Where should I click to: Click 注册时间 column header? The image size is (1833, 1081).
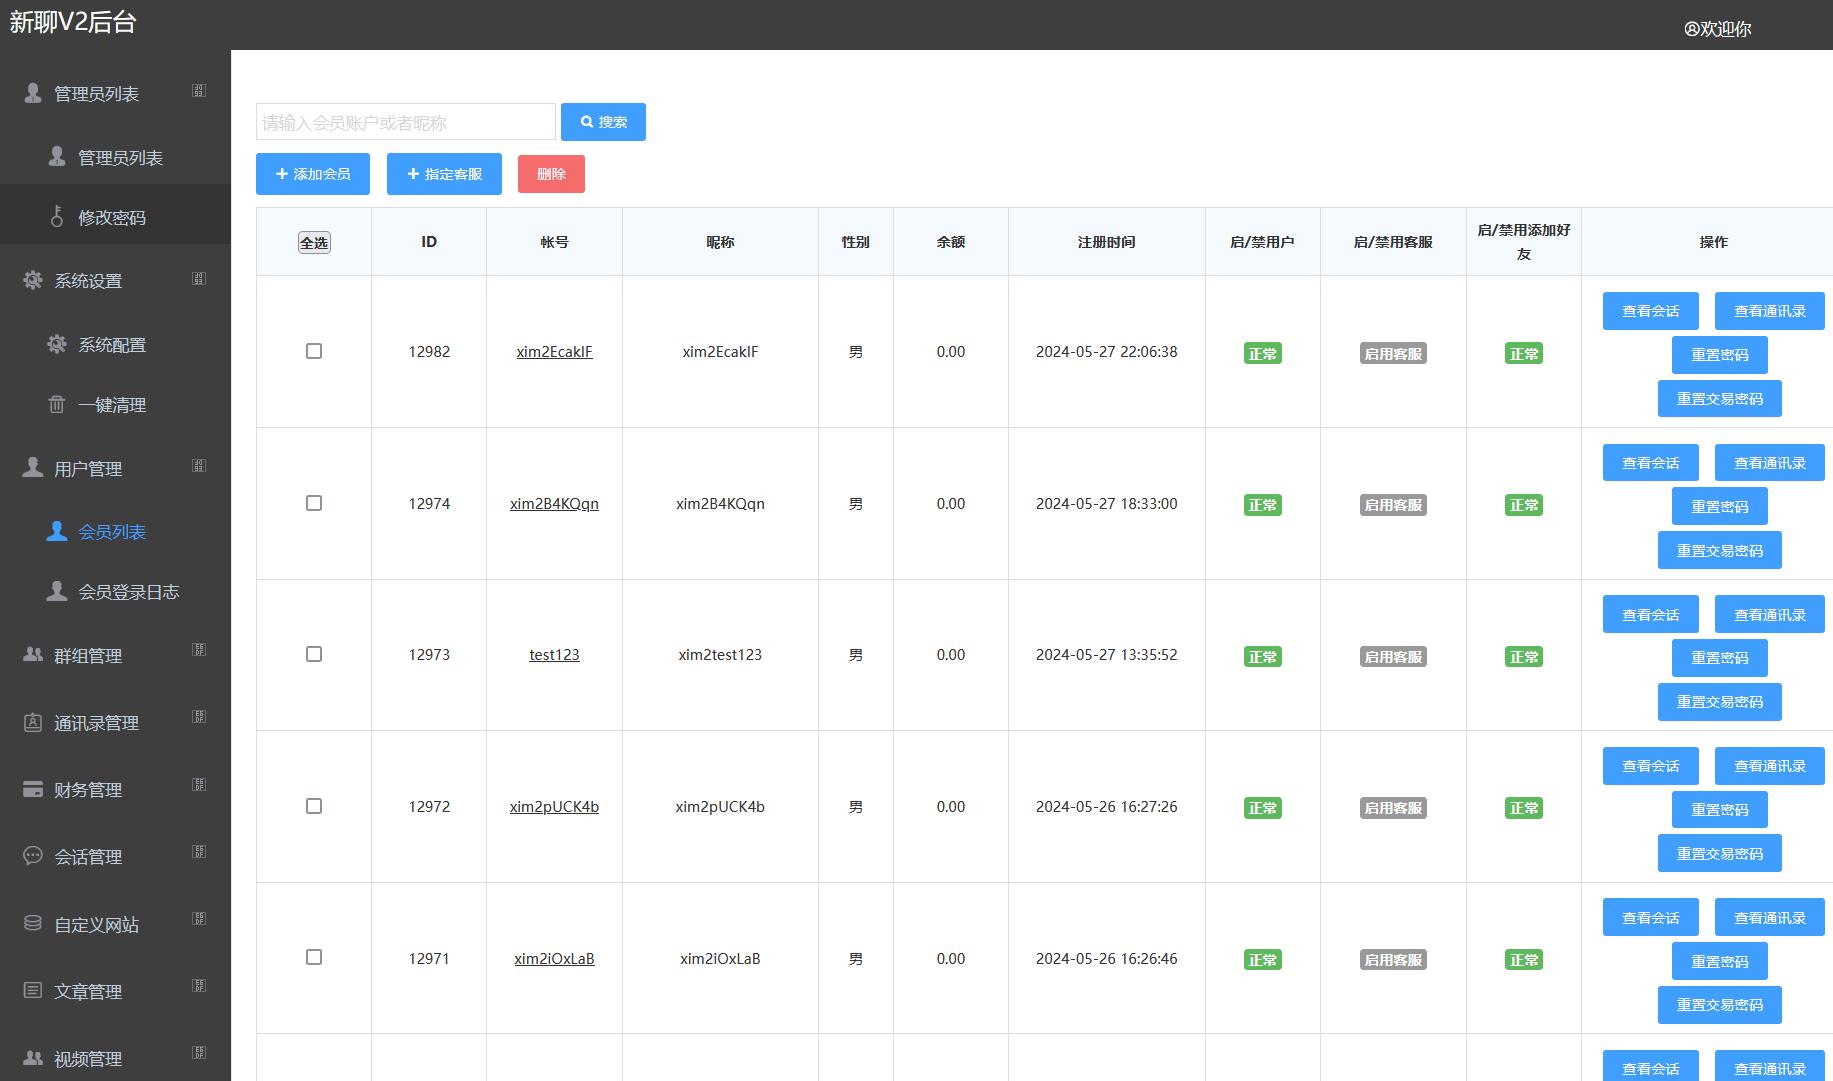coord(1106,242)
